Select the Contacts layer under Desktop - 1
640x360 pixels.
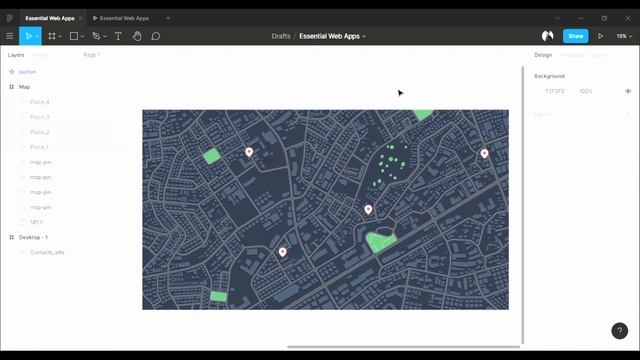[47, 252]
